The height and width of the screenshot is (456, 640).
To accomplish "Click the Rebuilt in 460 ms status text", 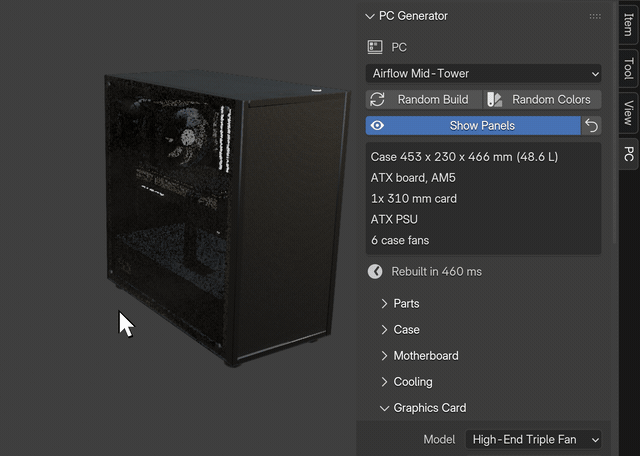I will click(436, 271).
